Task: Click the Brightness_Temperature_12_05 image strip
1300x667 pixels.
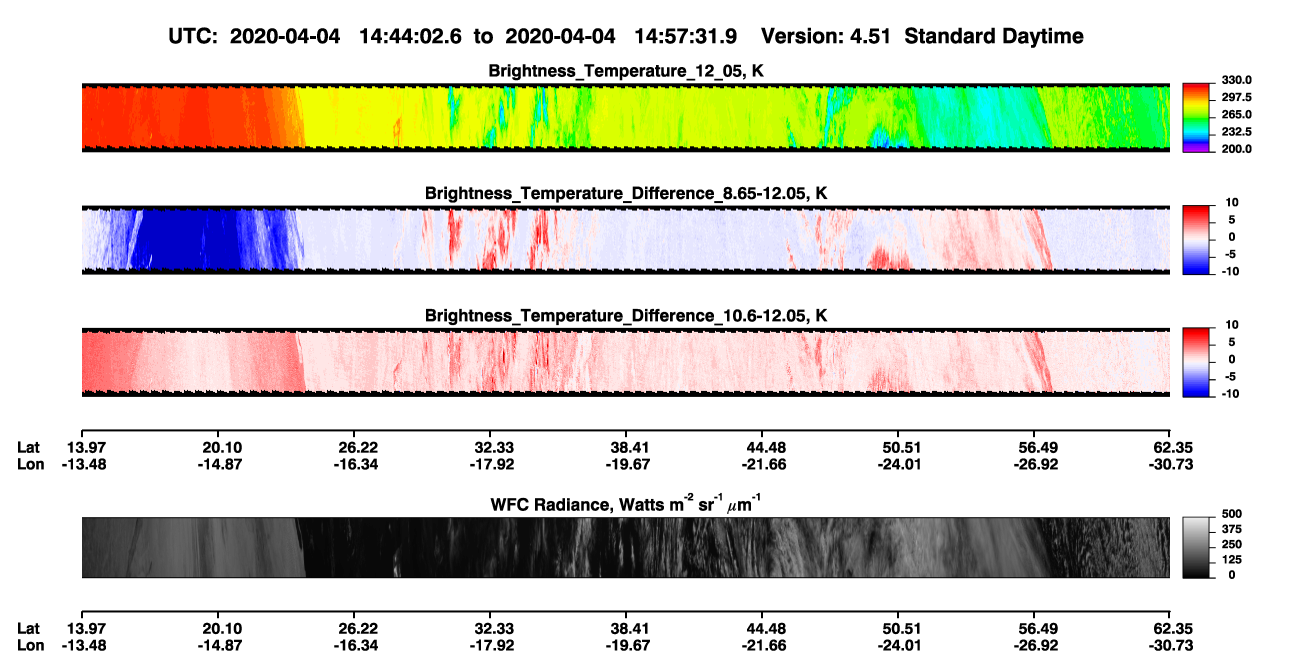Action: coord(625,117)
